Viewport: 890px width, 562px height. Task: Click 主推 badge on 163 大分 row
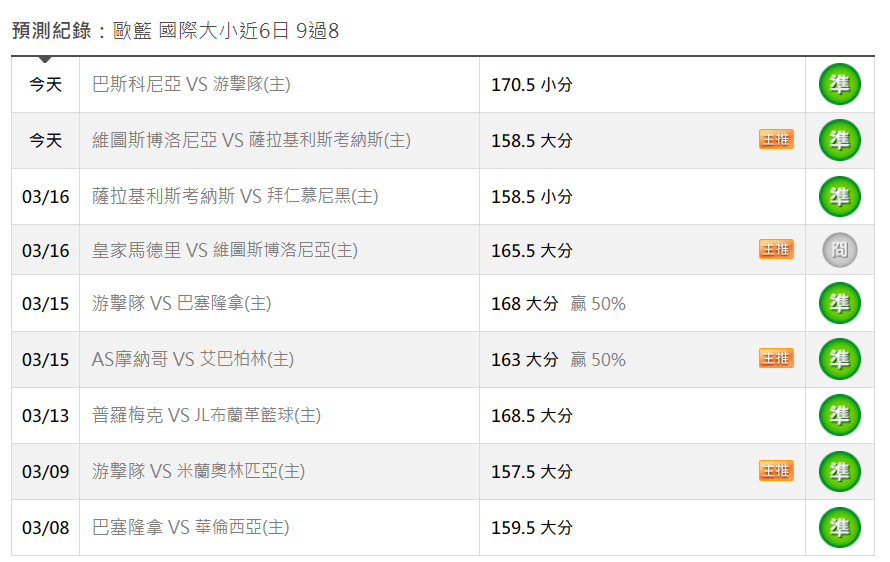click(x=776, y=359)
